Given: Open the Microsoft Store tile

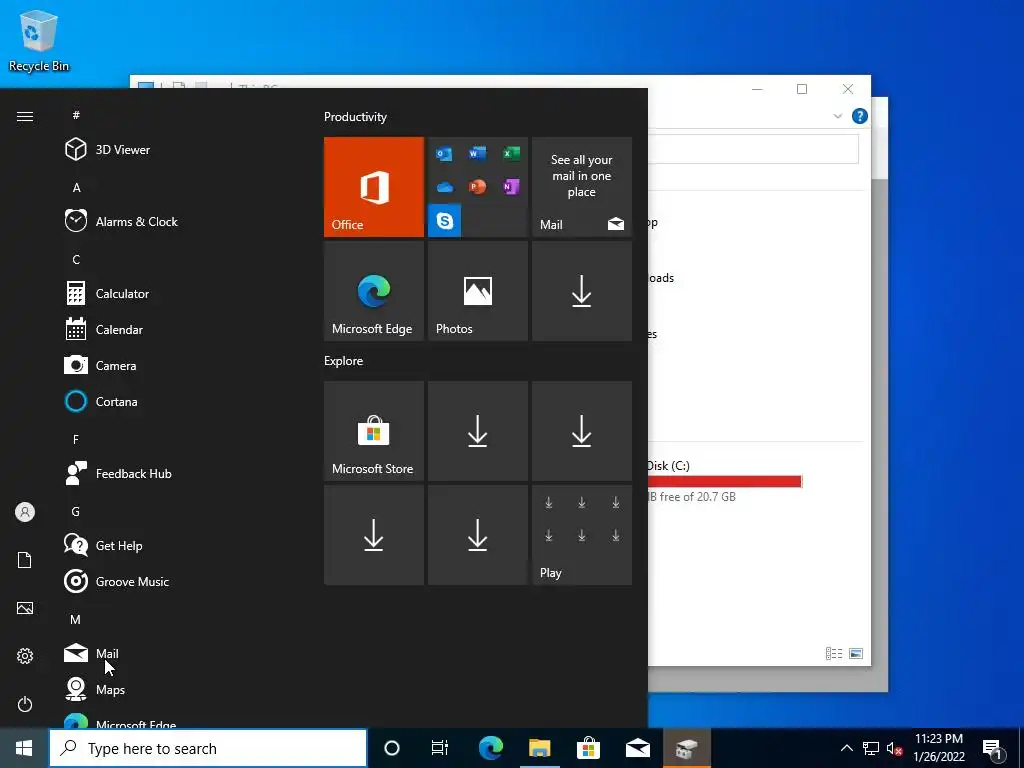Looking at the screenshot, I should tap(374, 431).
